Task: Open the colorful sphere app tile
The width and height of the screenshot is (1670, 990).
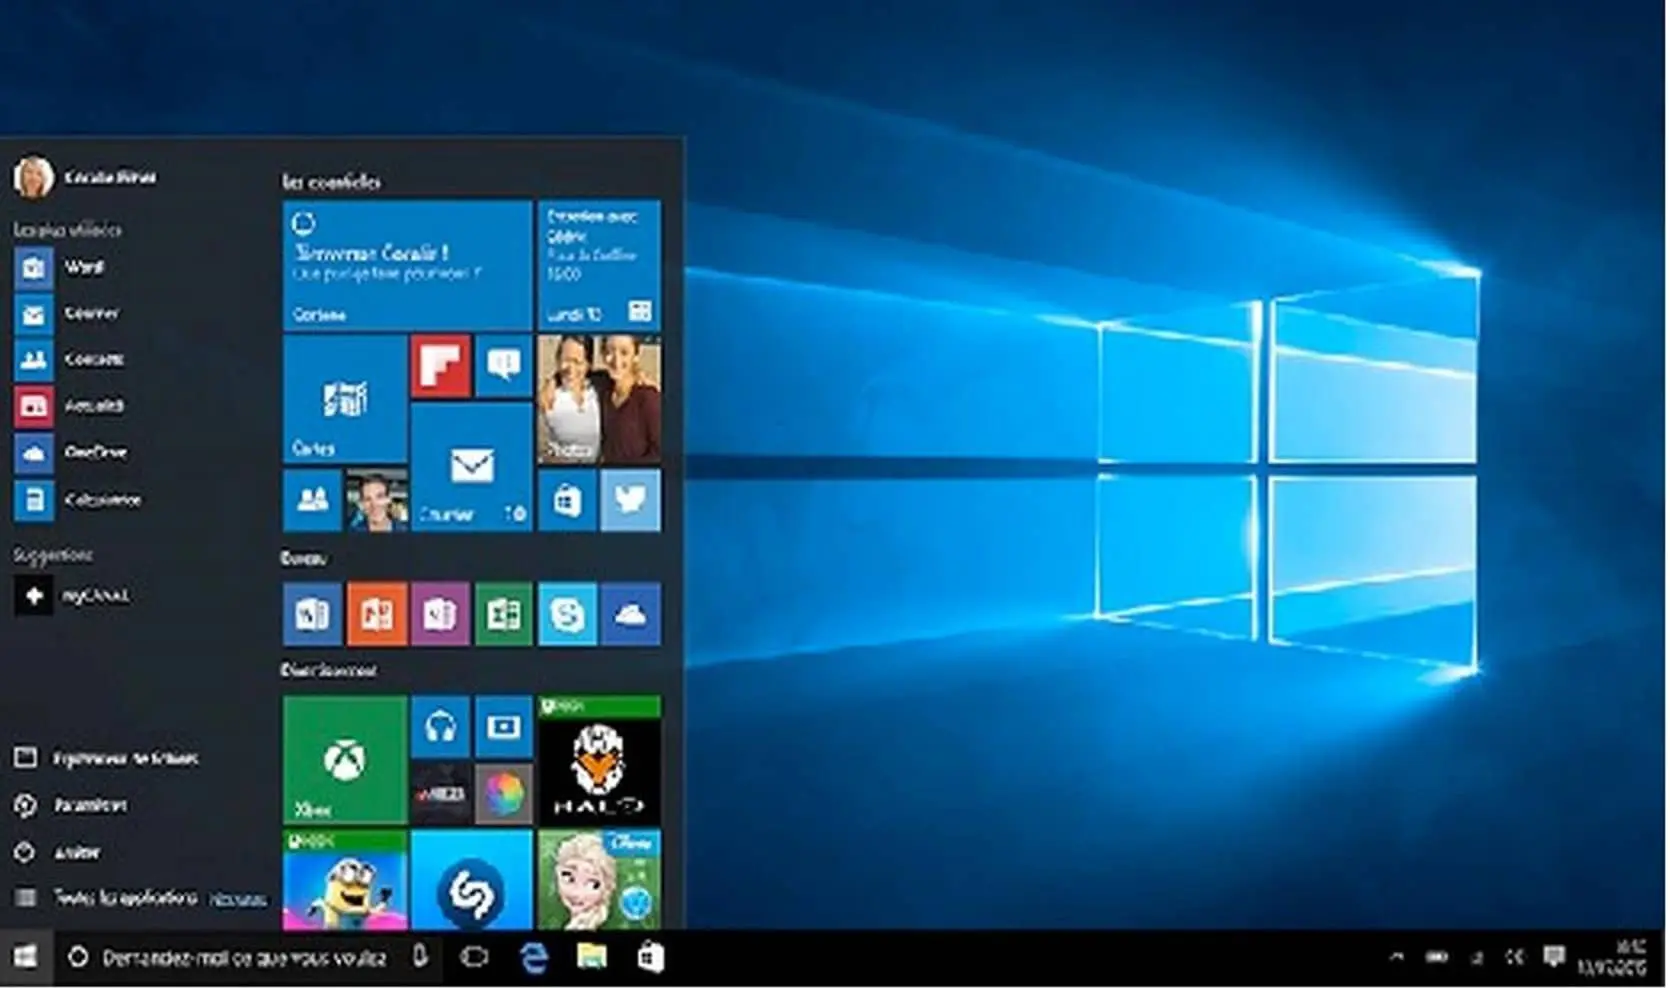Action: [x=503, y=794]
